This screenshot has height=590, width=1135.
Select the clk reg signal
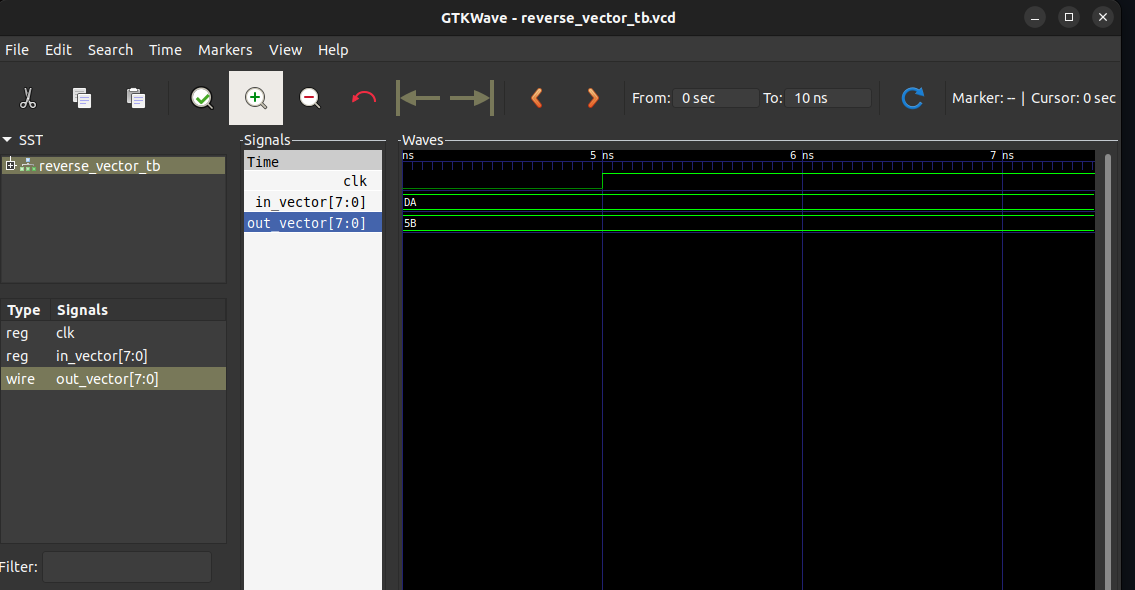(x=65, y=332)
